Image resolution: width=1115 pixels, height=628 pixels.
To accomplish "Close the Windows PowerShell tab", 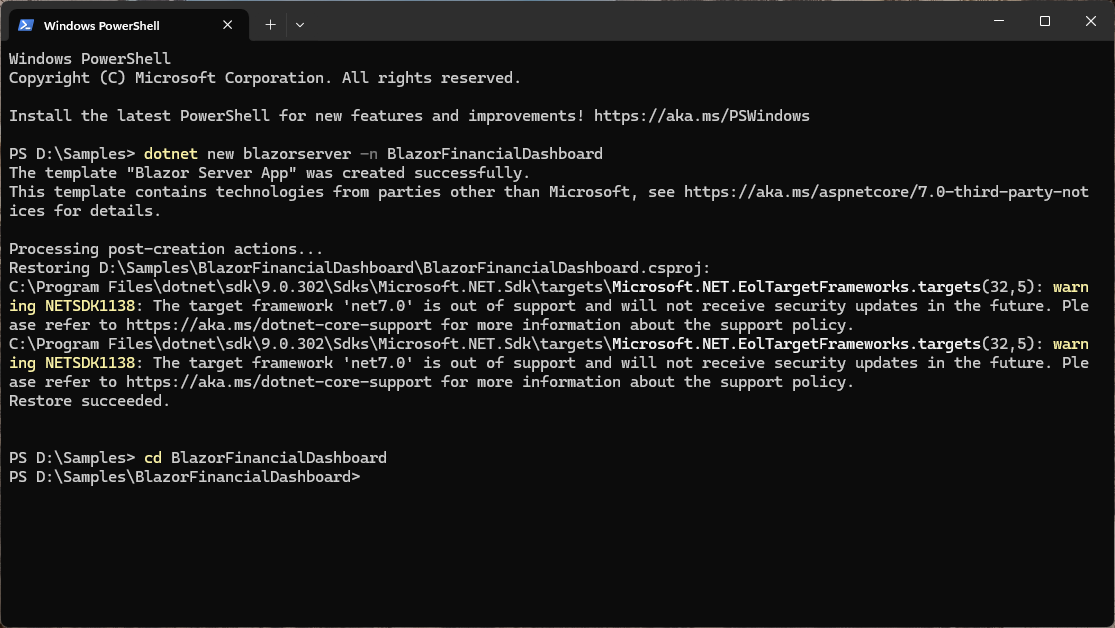I will [228, 25].
